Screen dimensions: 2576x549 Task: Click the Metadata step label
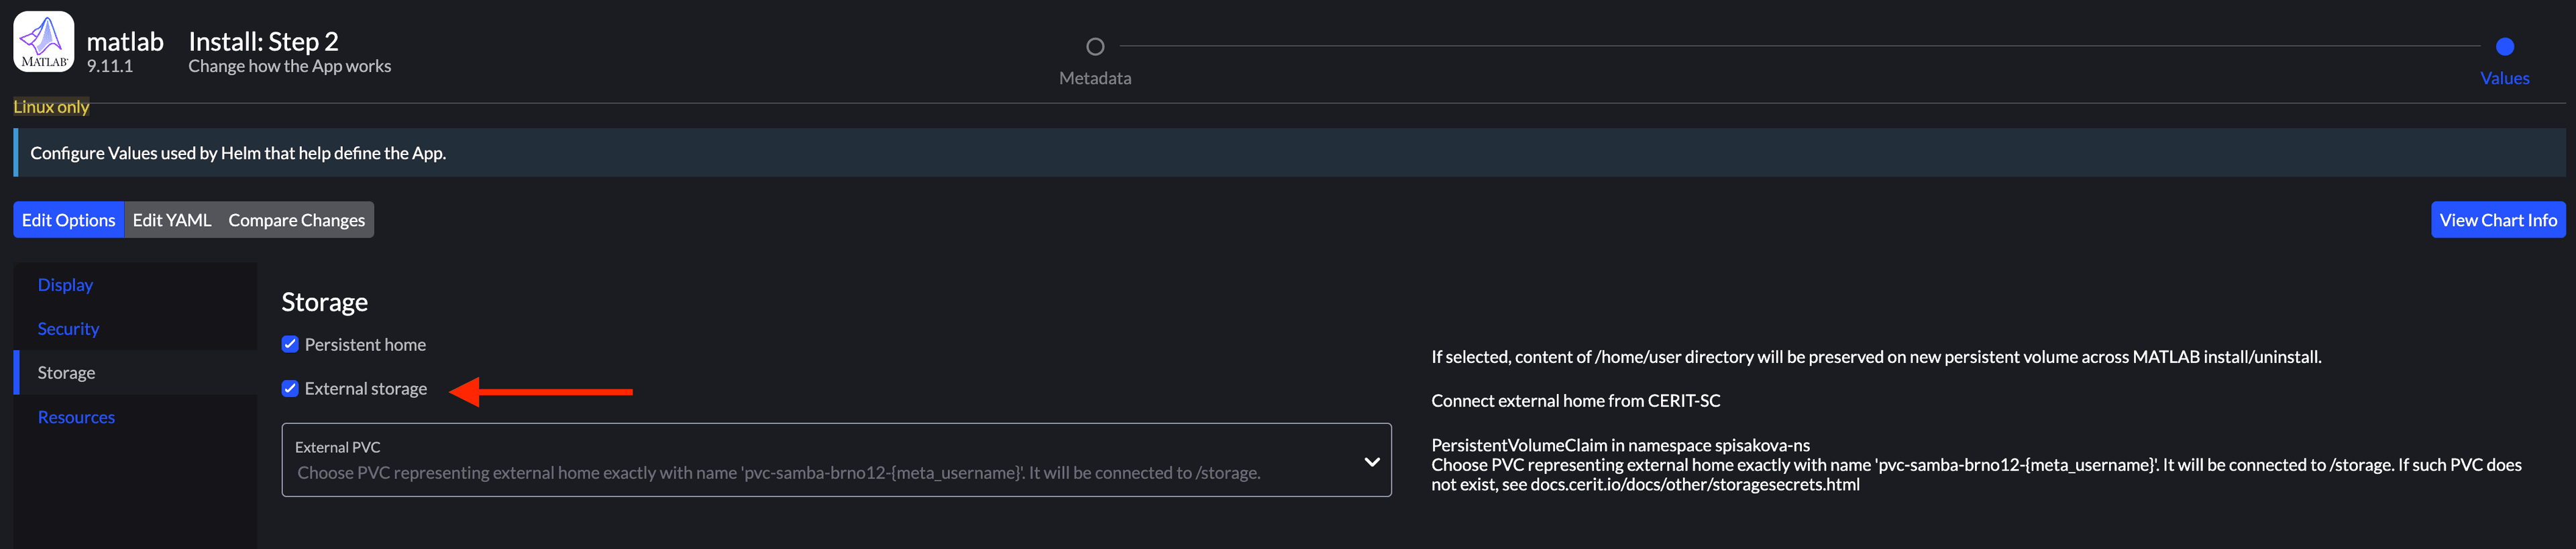click(x=1095, y=78)
